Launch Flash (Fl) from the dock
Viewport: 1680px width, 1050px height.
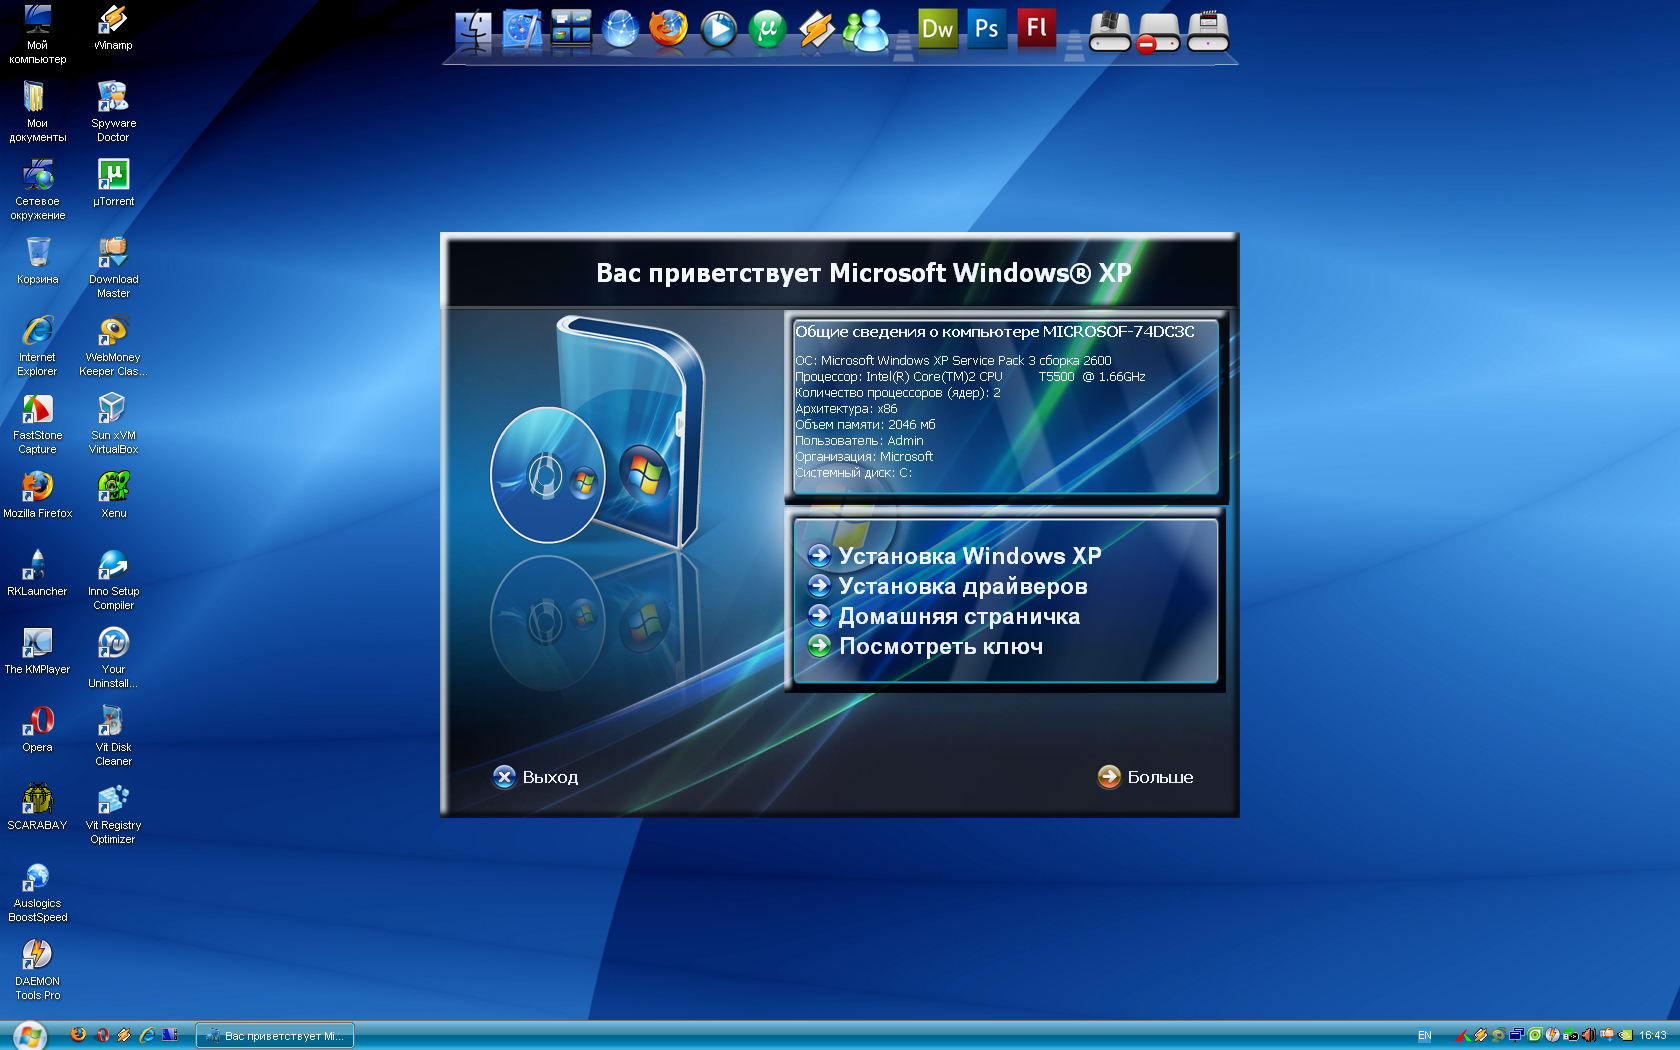(x=1036, y=28)
